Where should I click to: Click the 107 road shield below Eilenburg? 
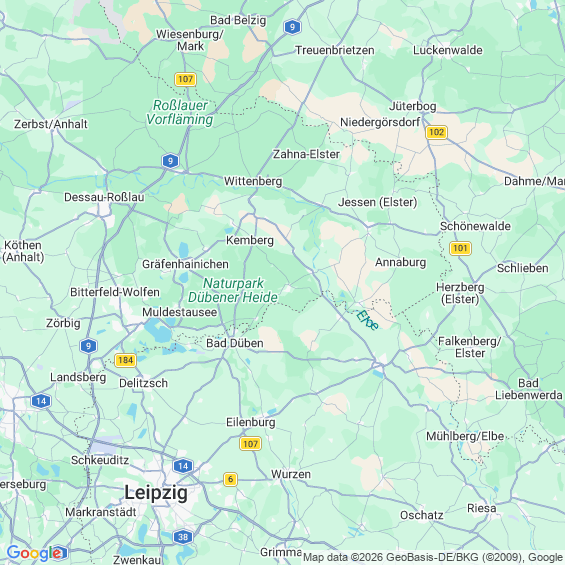250,444
